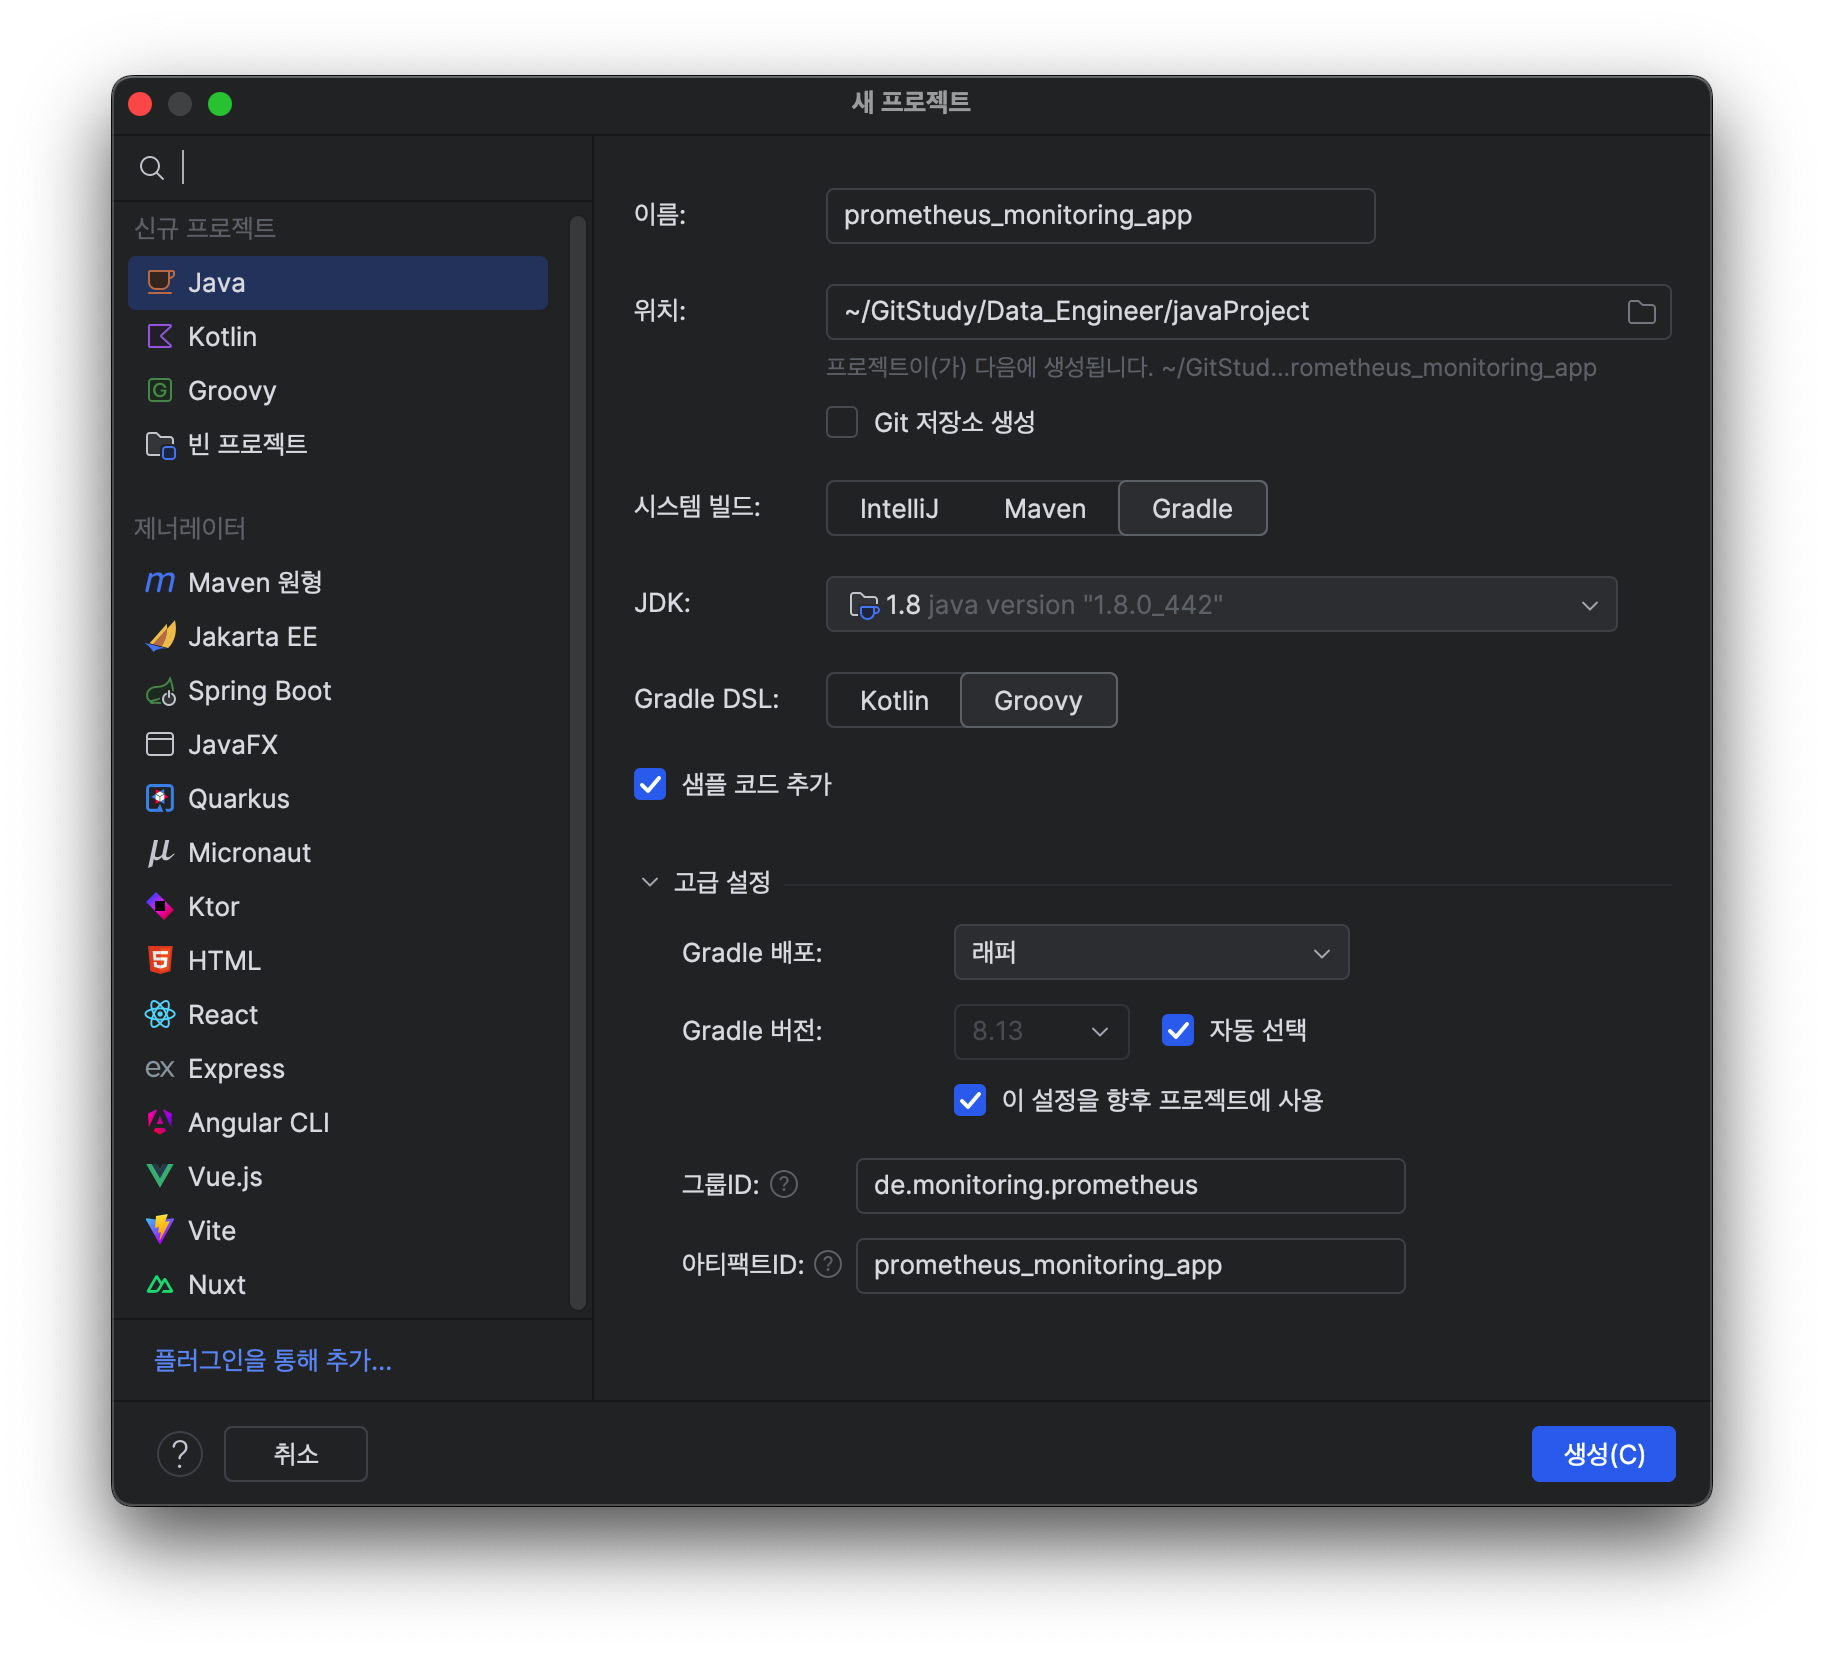Select Spring Boot generator

(338, 691)
